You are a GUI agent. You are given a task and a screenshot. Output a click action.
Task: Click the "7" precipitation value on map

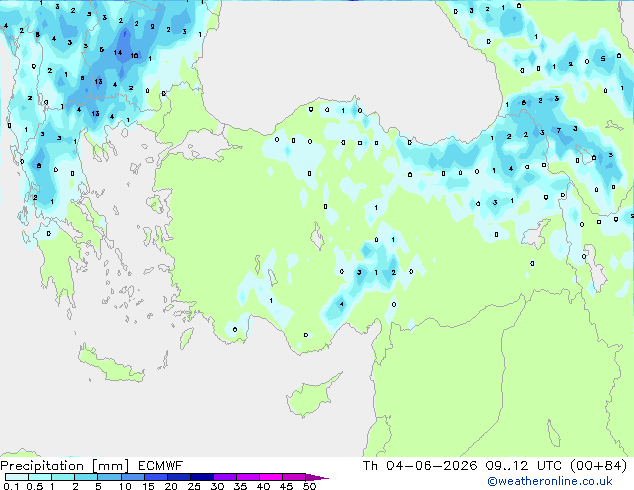click(x=559, y=131)
